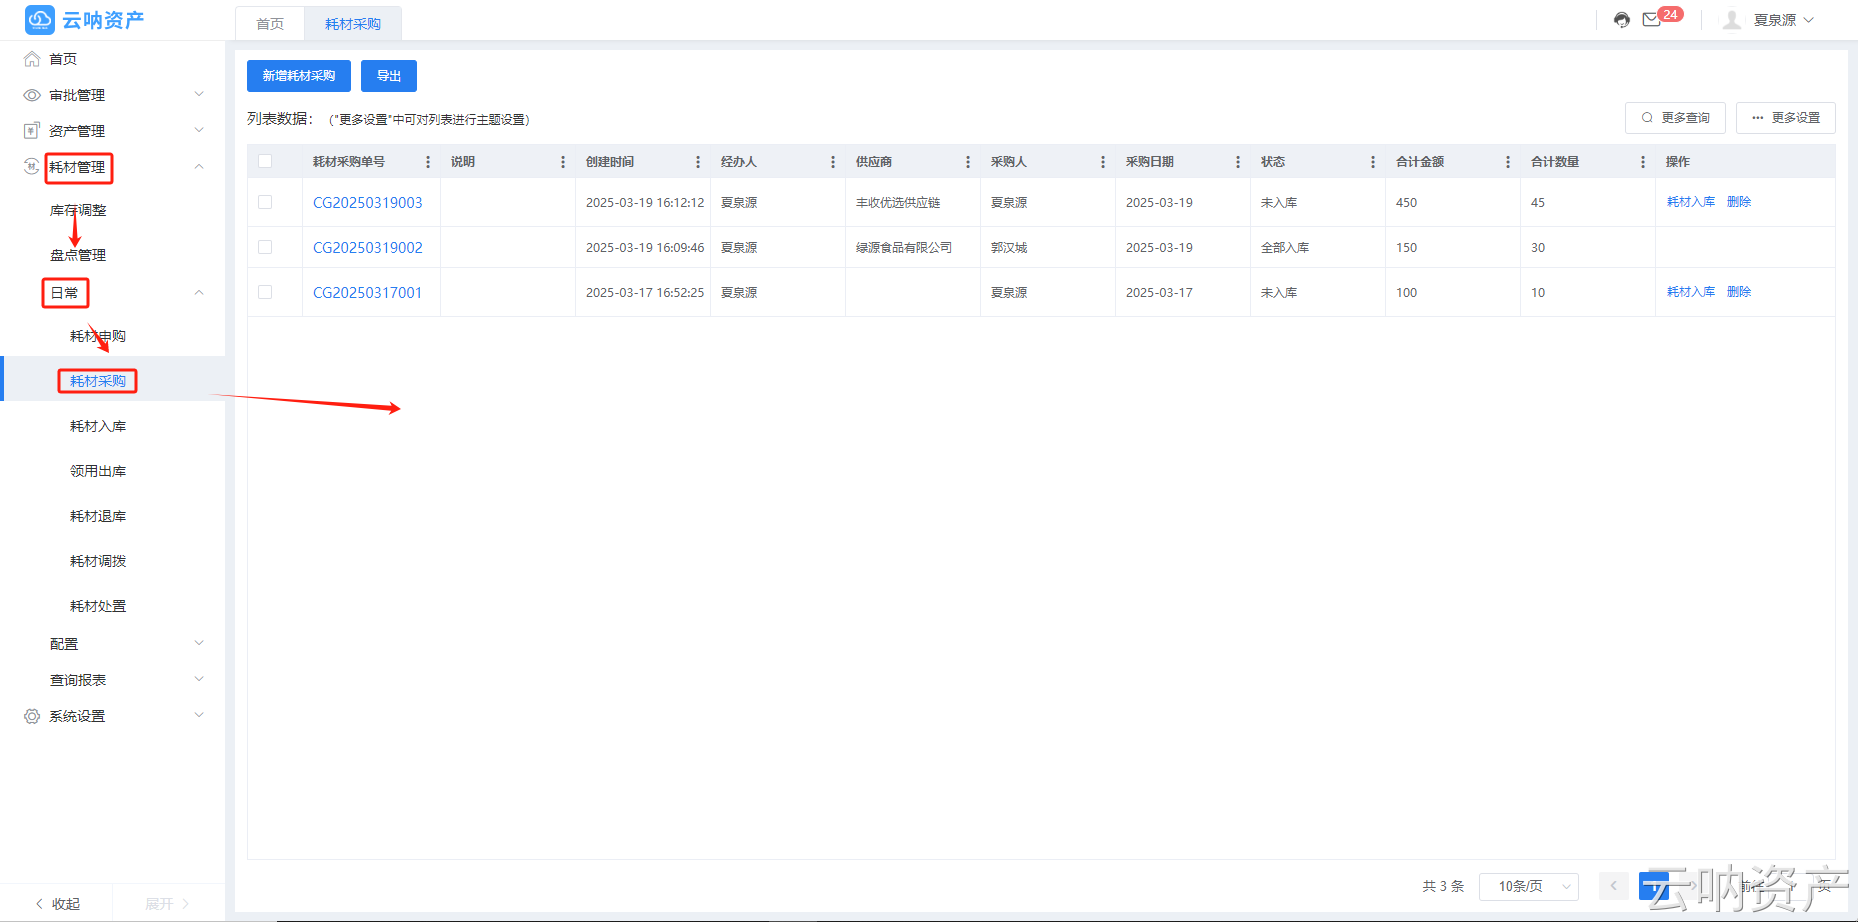
Task: Open order CG20250319003 link
Action: click(368, 202)
